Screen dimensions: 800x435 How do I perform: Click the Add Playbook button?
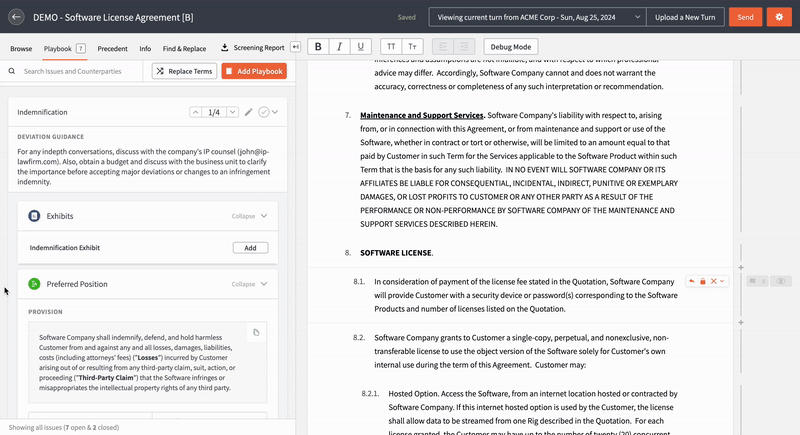tap(254, 71)
